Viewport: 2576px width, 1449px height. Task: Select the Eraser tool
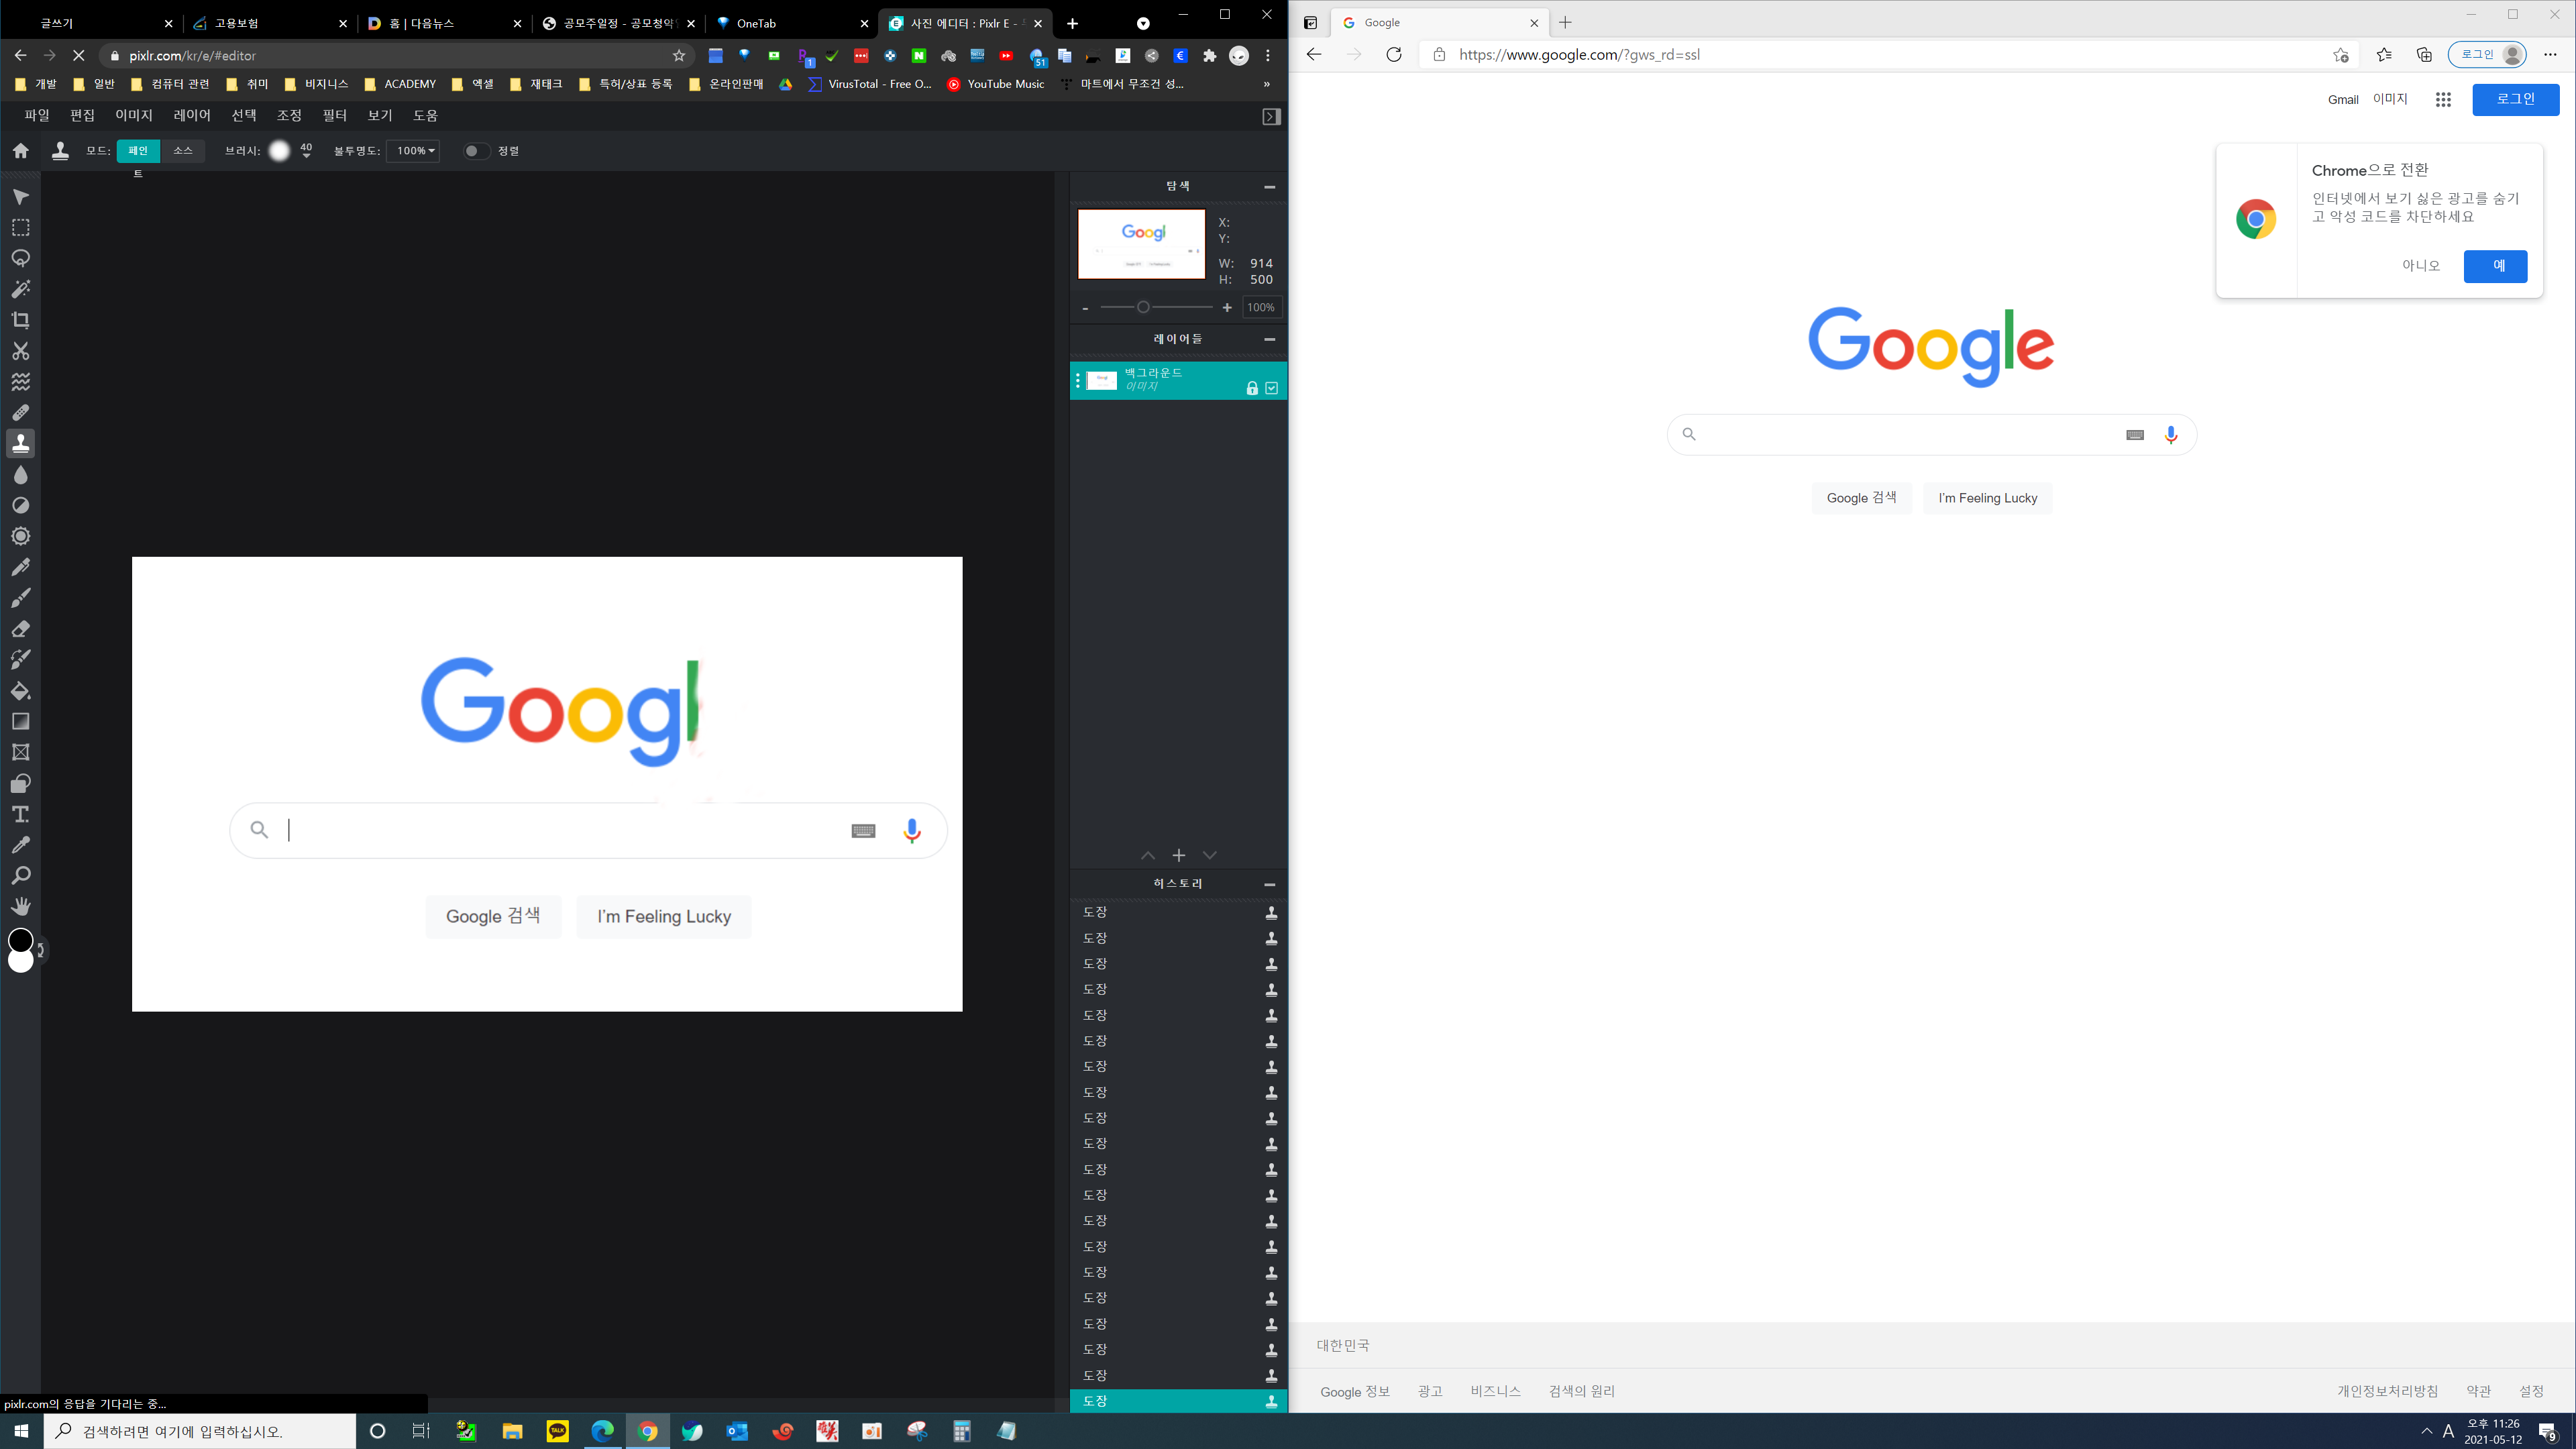(20, 629)
